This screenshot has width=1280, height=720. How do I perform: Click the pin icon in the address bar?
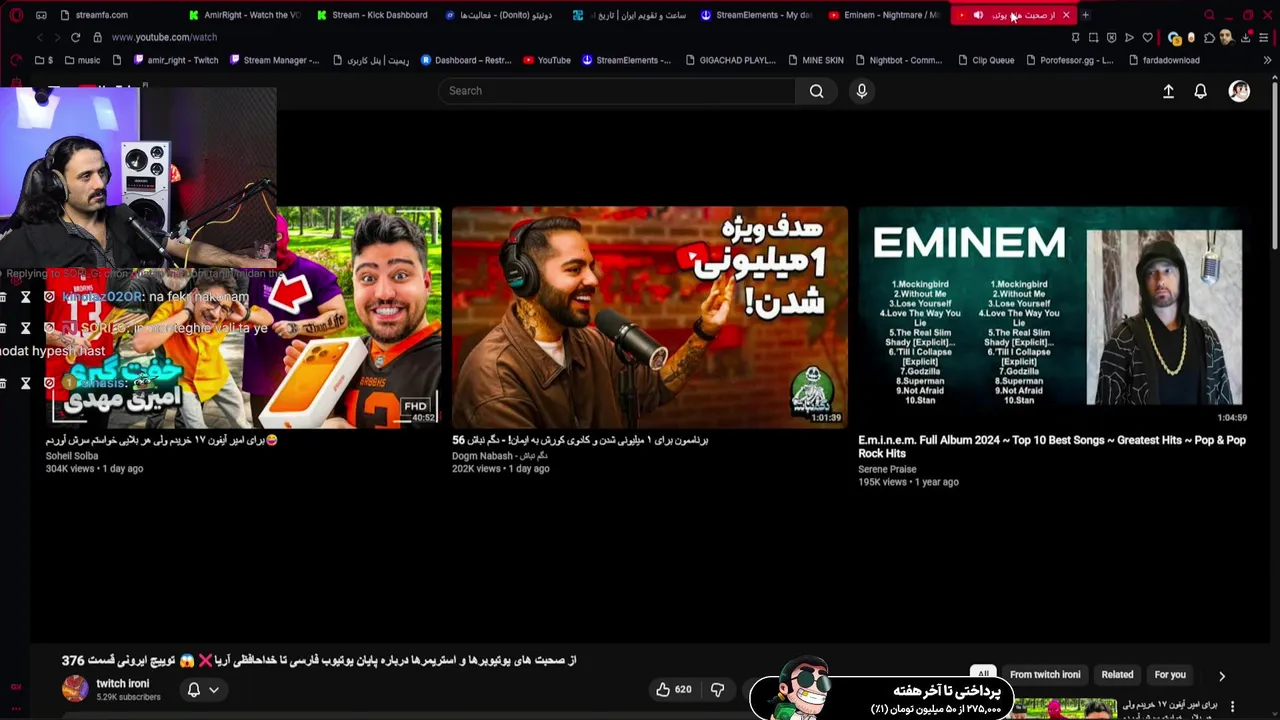click(x=1075, y=38)
